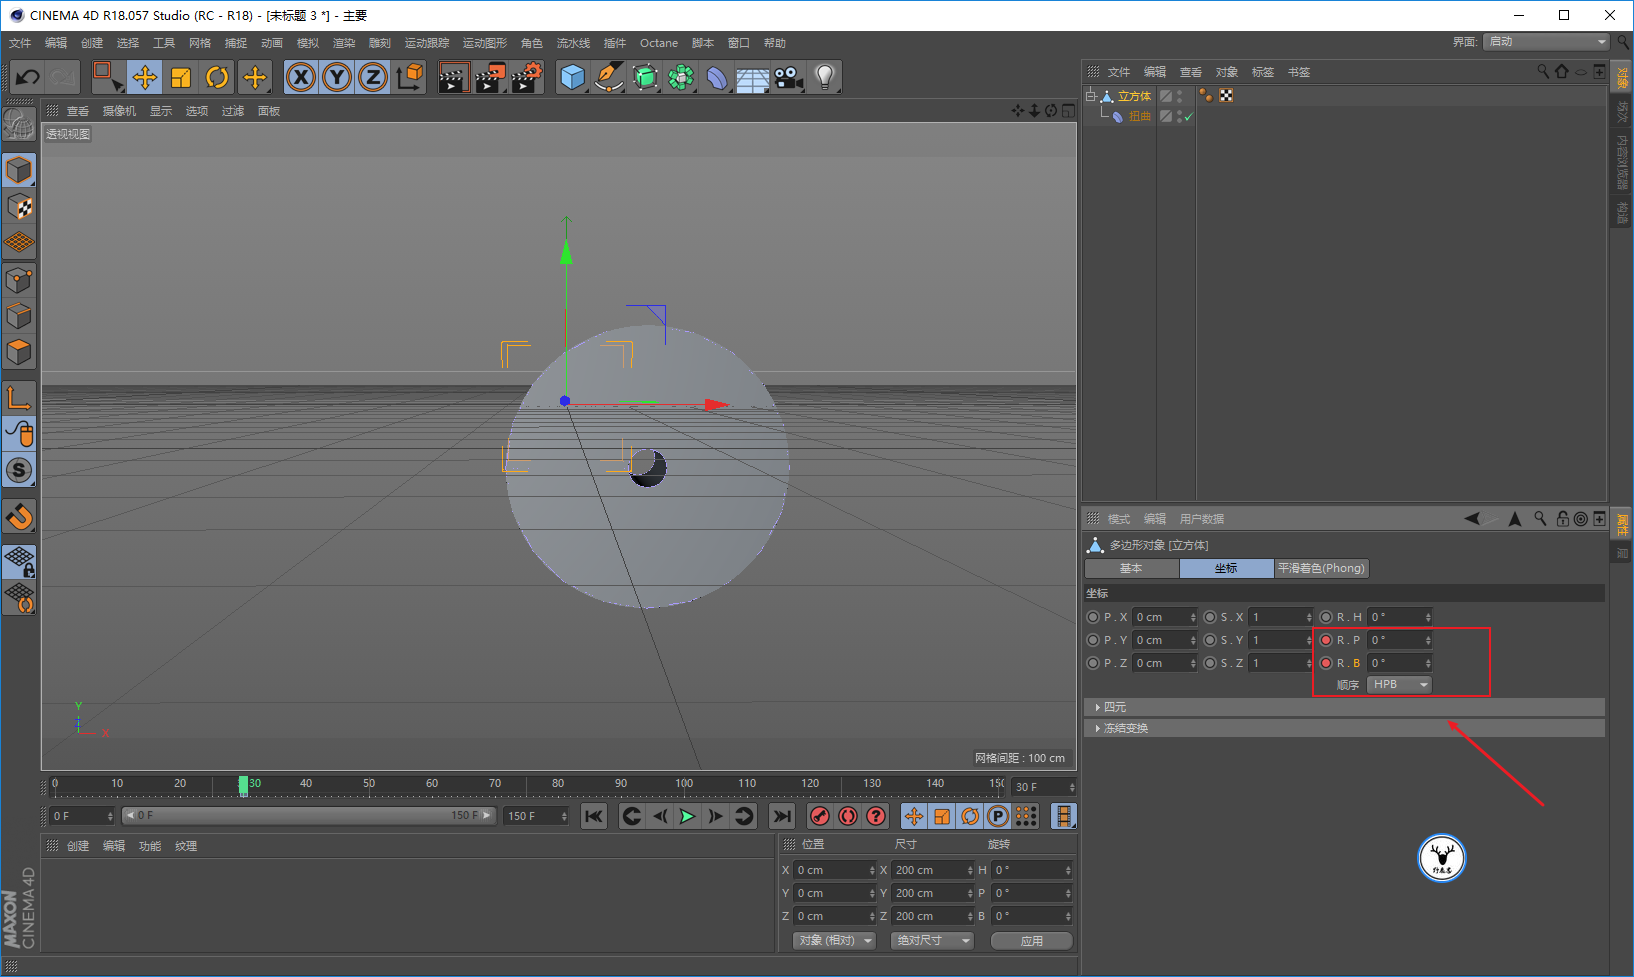1634x977 pixels.
Task: Toggle the 扭曲 deformer green checkmark
Action: [1188, 117]
